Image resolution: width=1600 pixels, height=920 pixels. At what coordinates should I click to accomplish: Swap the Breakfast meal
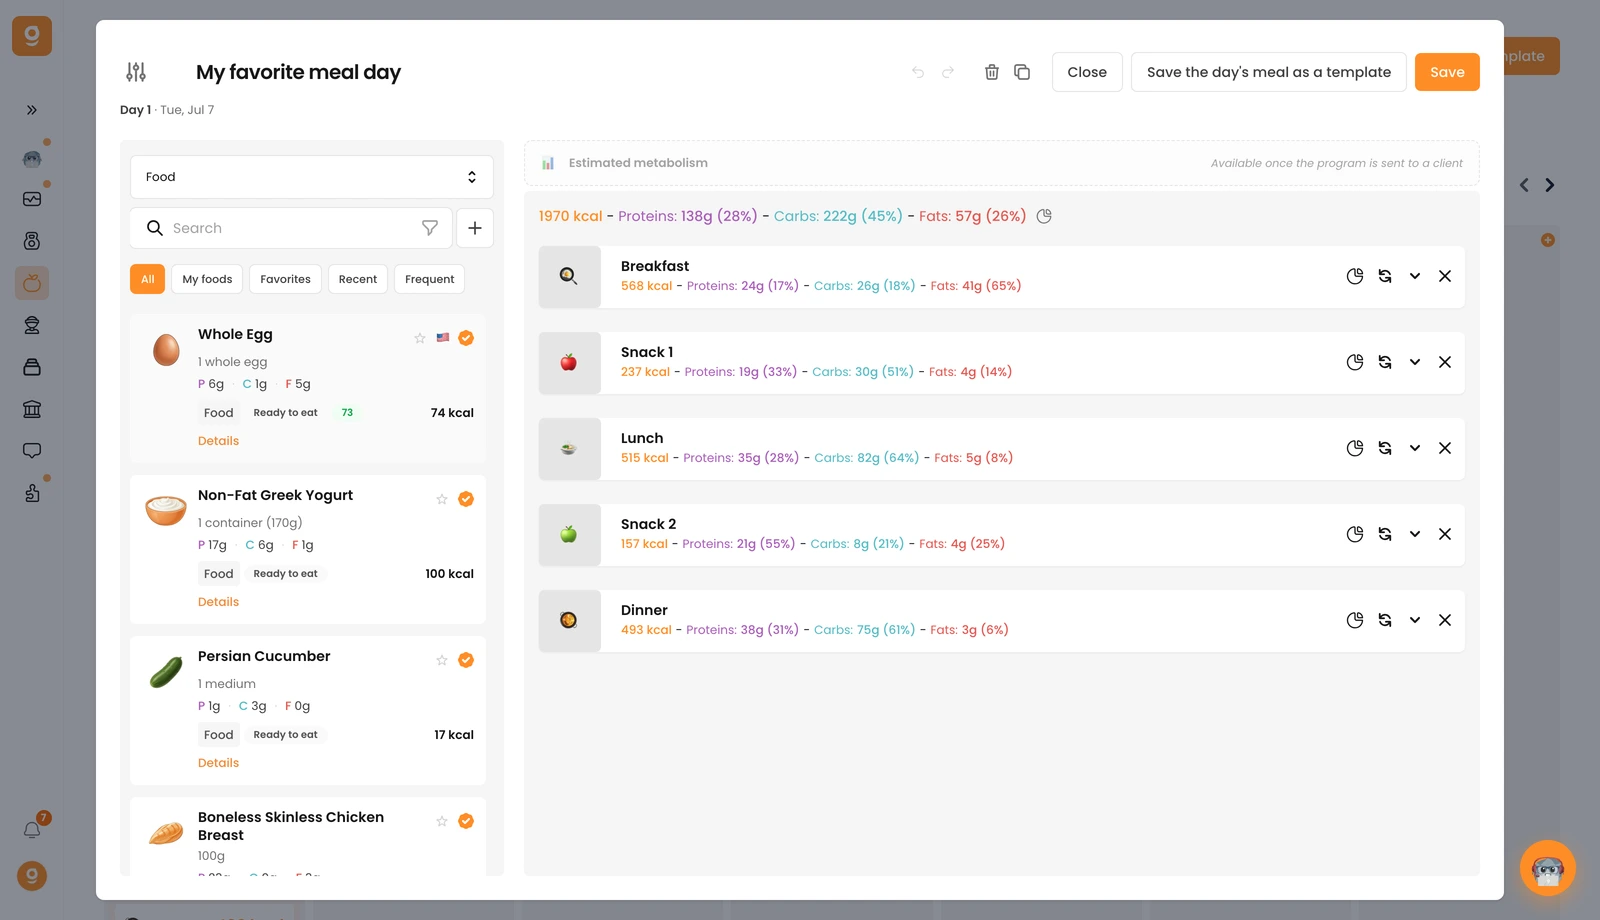pos(1385,276)
